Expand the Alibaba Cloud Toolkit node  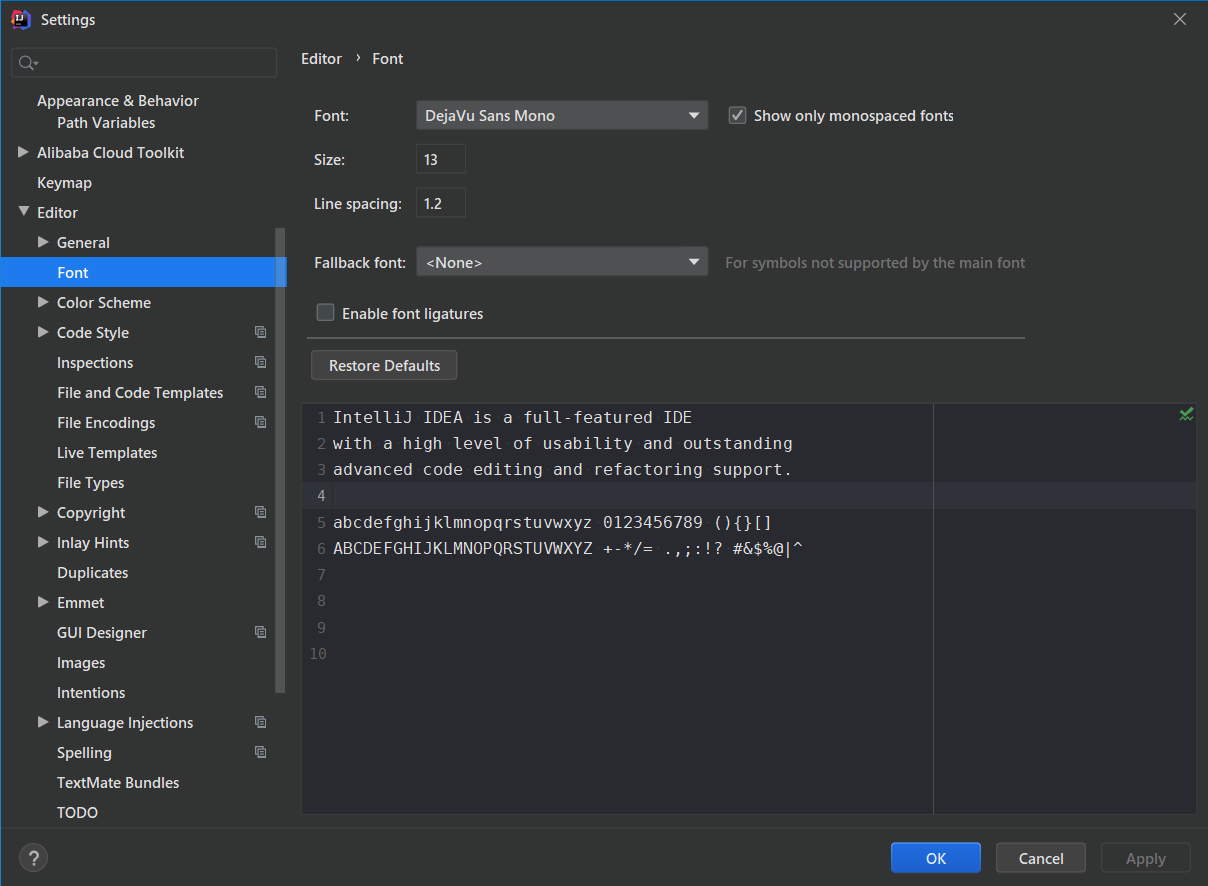(x=23, y=152)
